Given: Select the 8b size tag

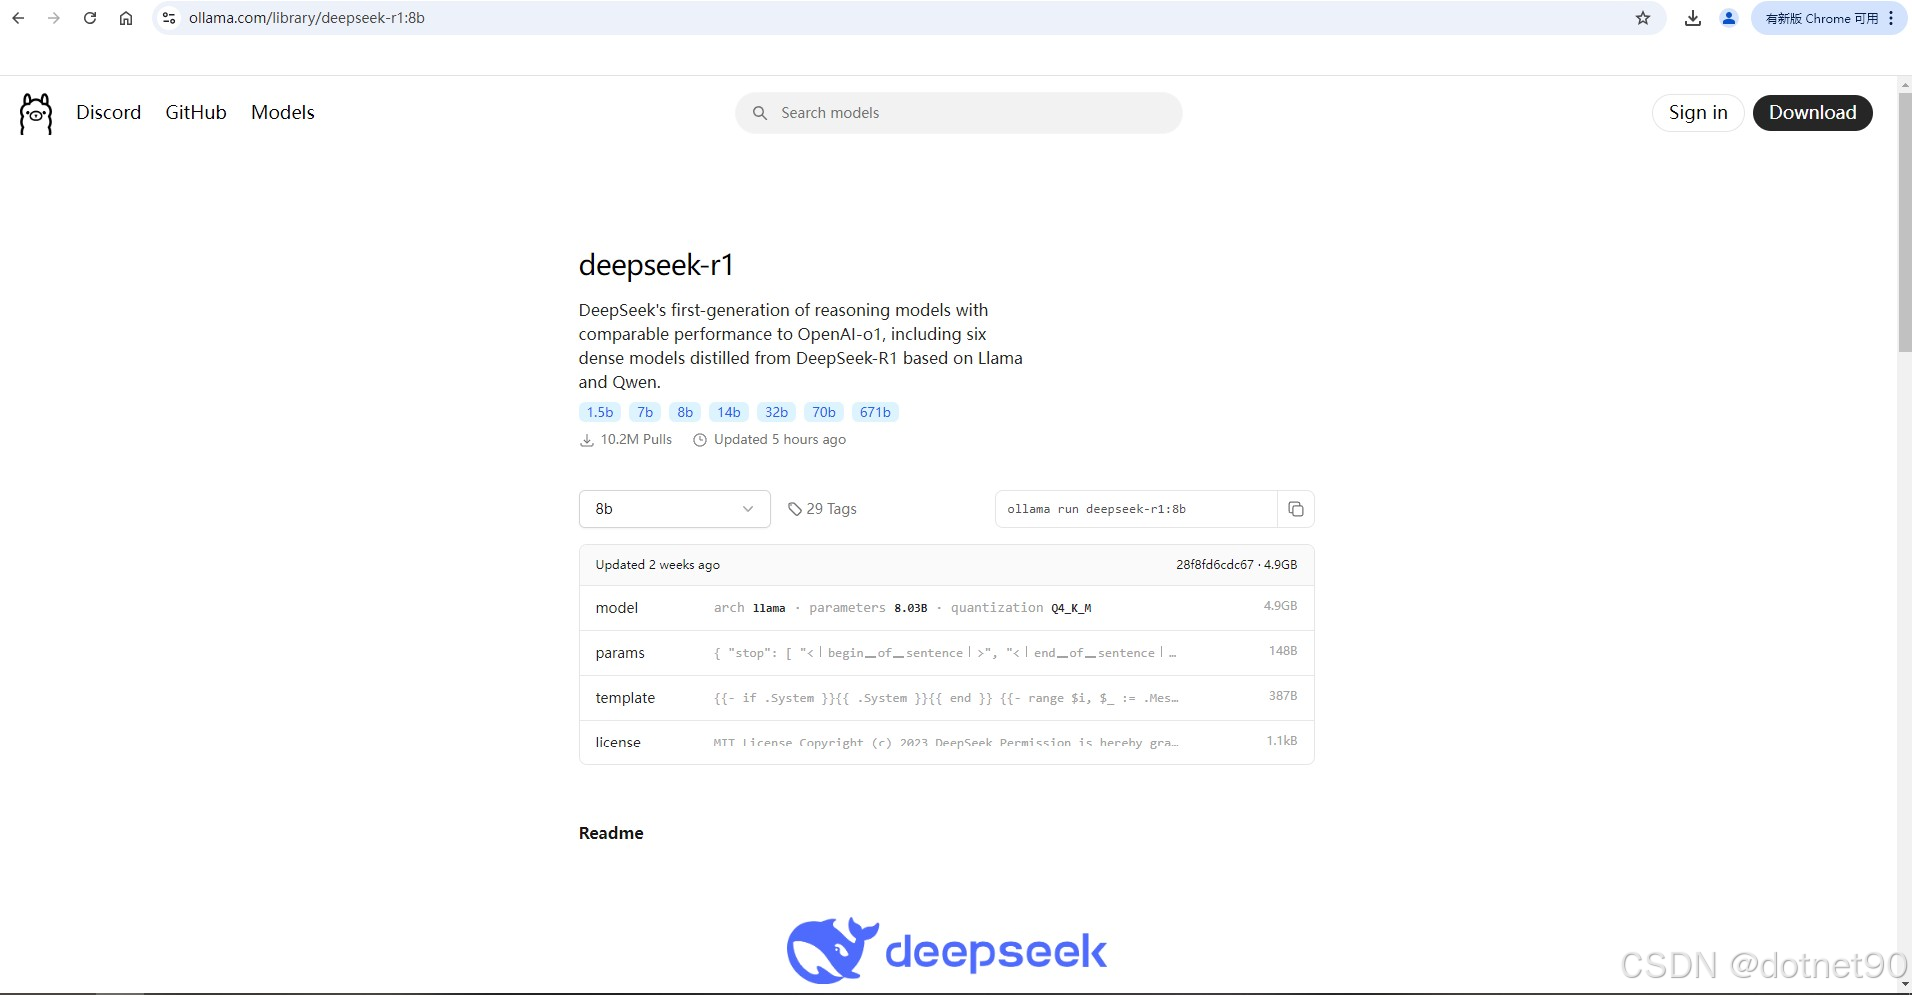Looking at the screenshot, I should pyautogui.click(x=685, y=412).
